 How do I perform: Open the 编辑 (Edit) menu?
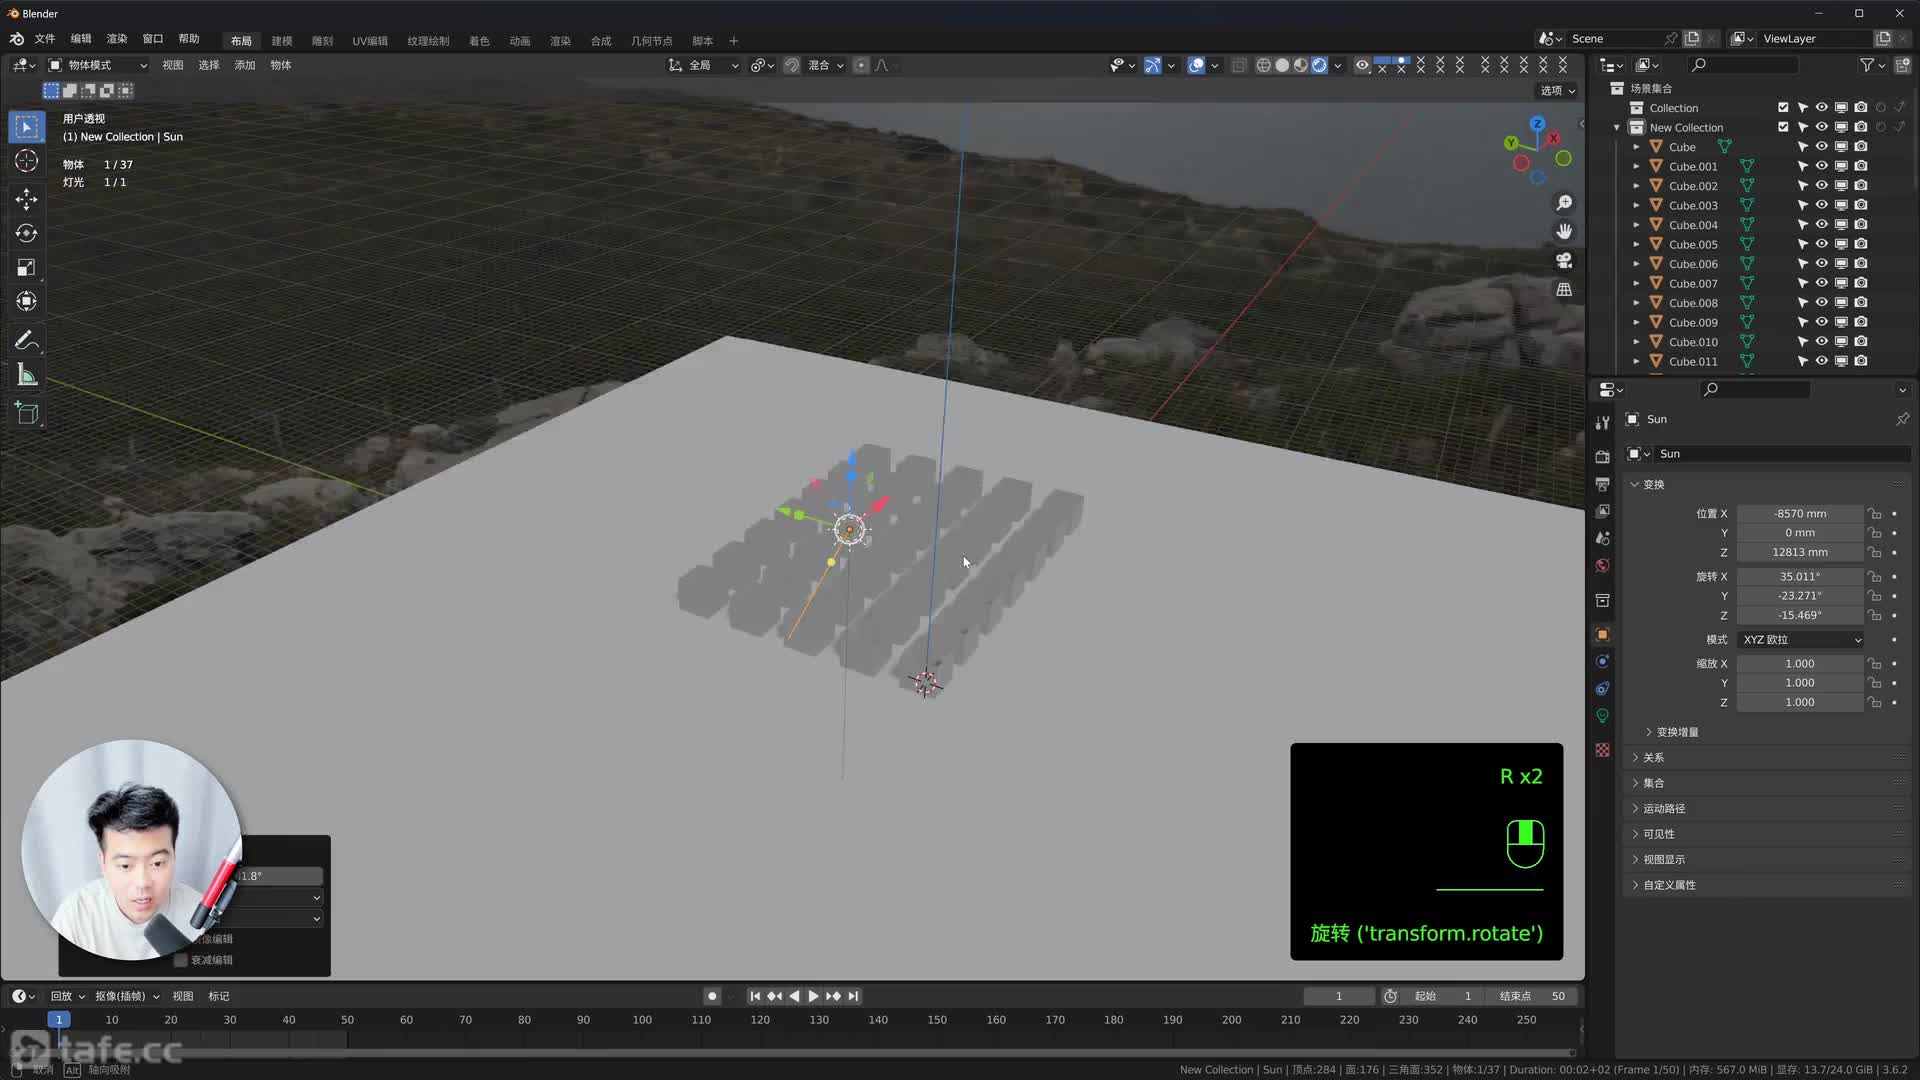80,39
